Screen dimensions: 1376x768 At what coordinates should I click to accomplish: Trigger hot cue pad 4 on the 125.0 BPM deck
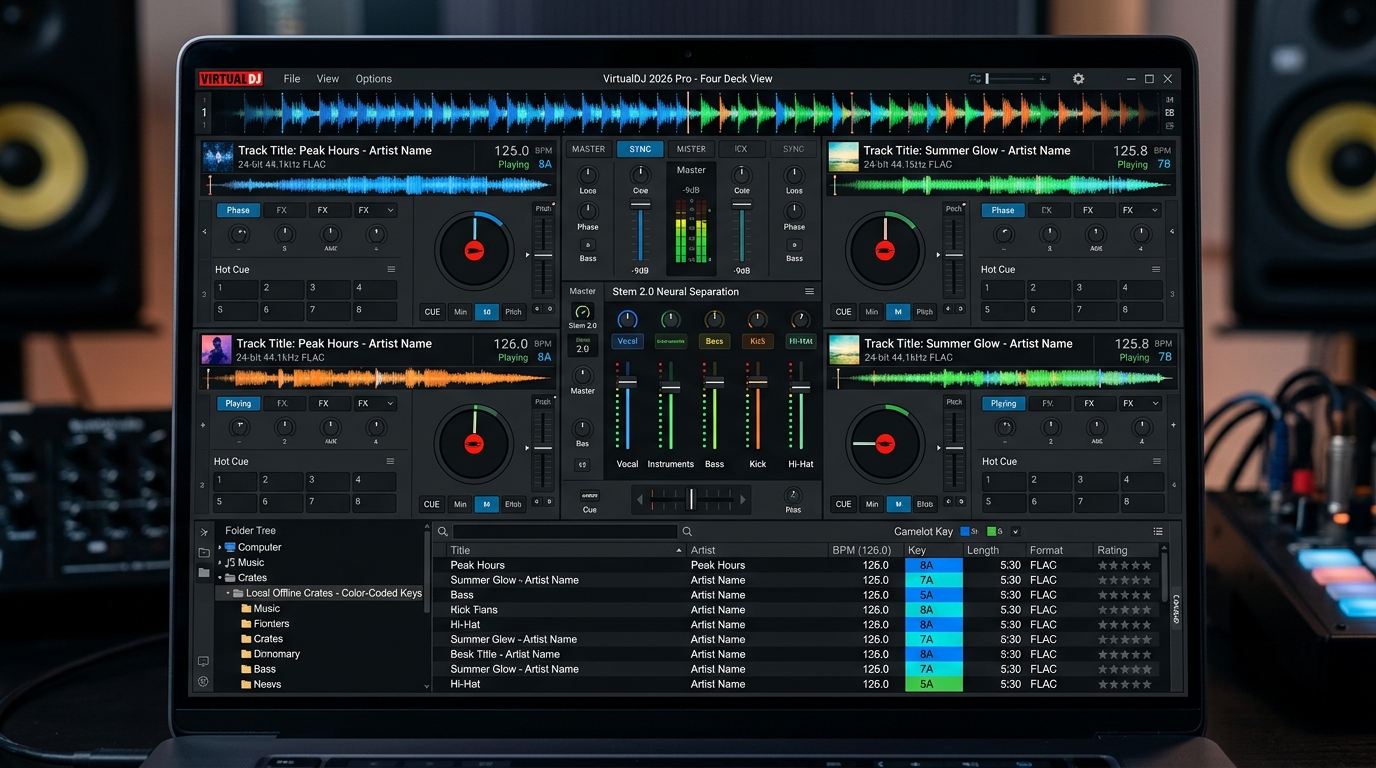click(375, 289)
